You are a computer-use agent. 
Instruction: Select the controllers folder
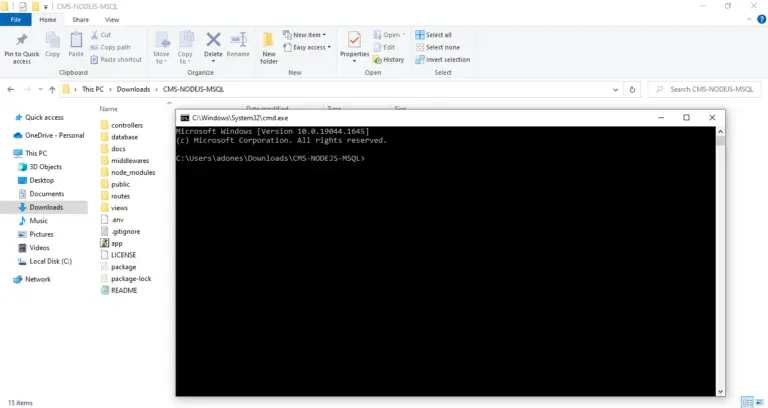(x=122, y=125)
